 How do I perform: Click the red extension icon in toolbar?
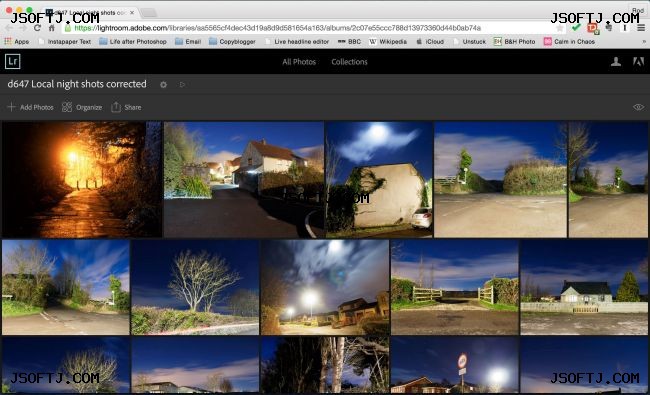[x=592, y=28]
